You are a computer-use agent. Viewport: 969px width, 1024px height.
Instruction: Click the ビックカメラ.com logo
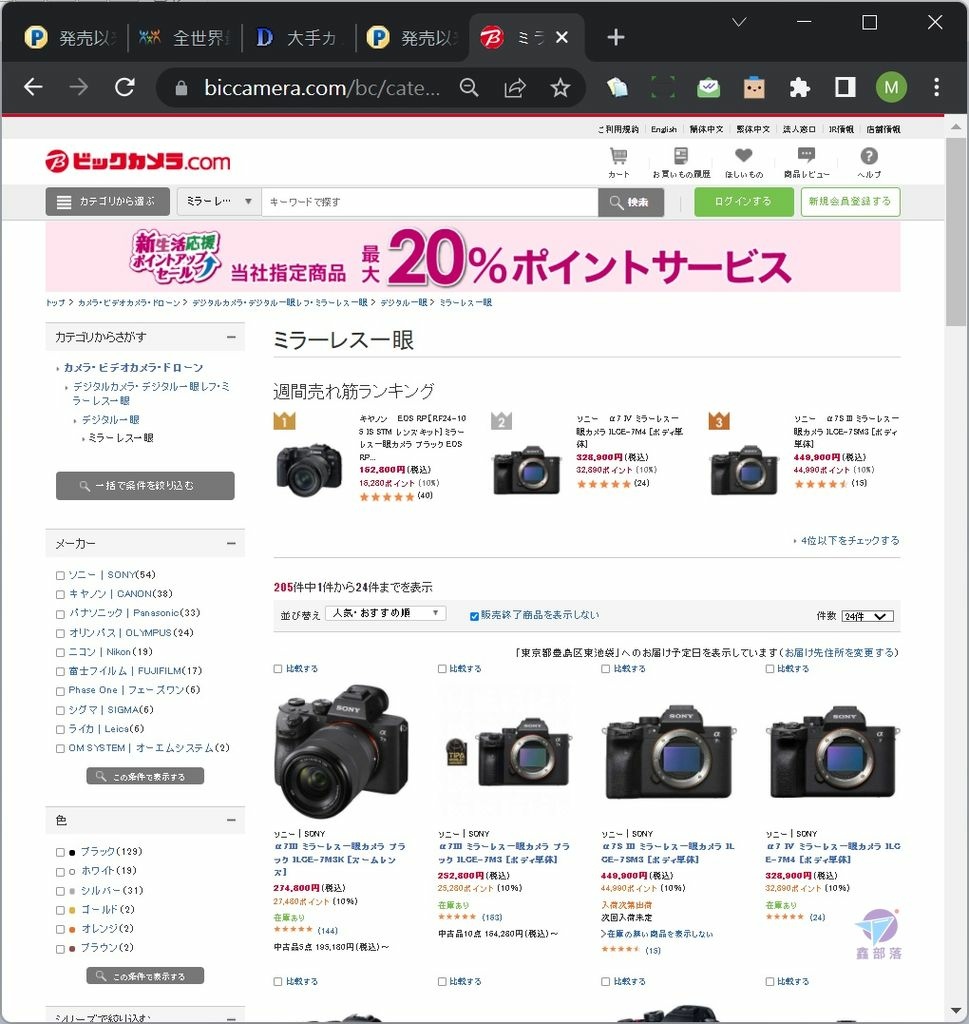coord(138,161)
